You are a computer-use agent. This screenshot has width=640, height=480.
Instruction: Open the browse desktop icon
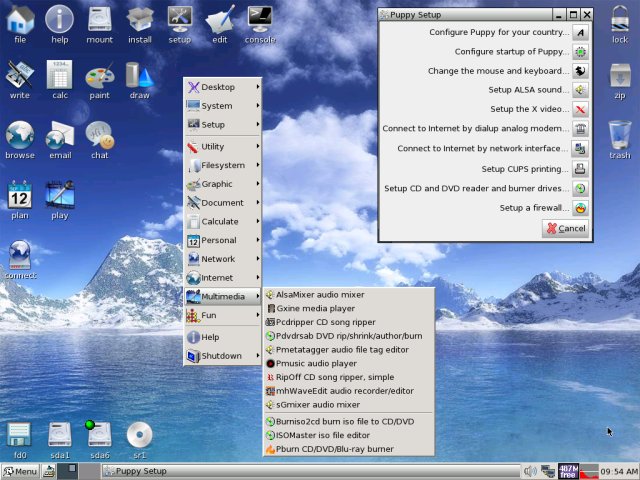click(x=19, y=135)
